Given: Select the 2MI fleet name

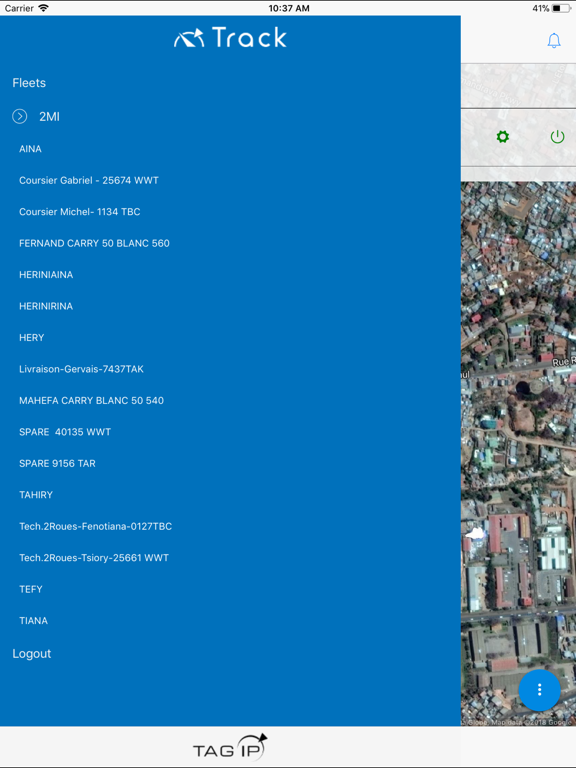Looking at the screenshot, I should click(49, 117).
